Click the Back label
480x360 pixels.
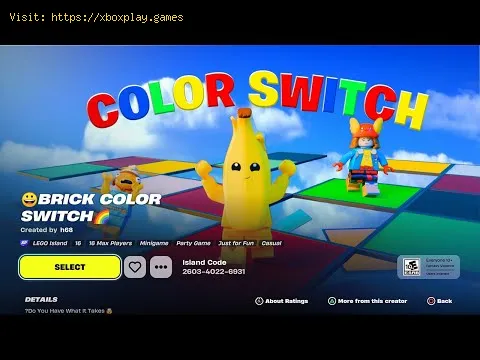point(445,301)
